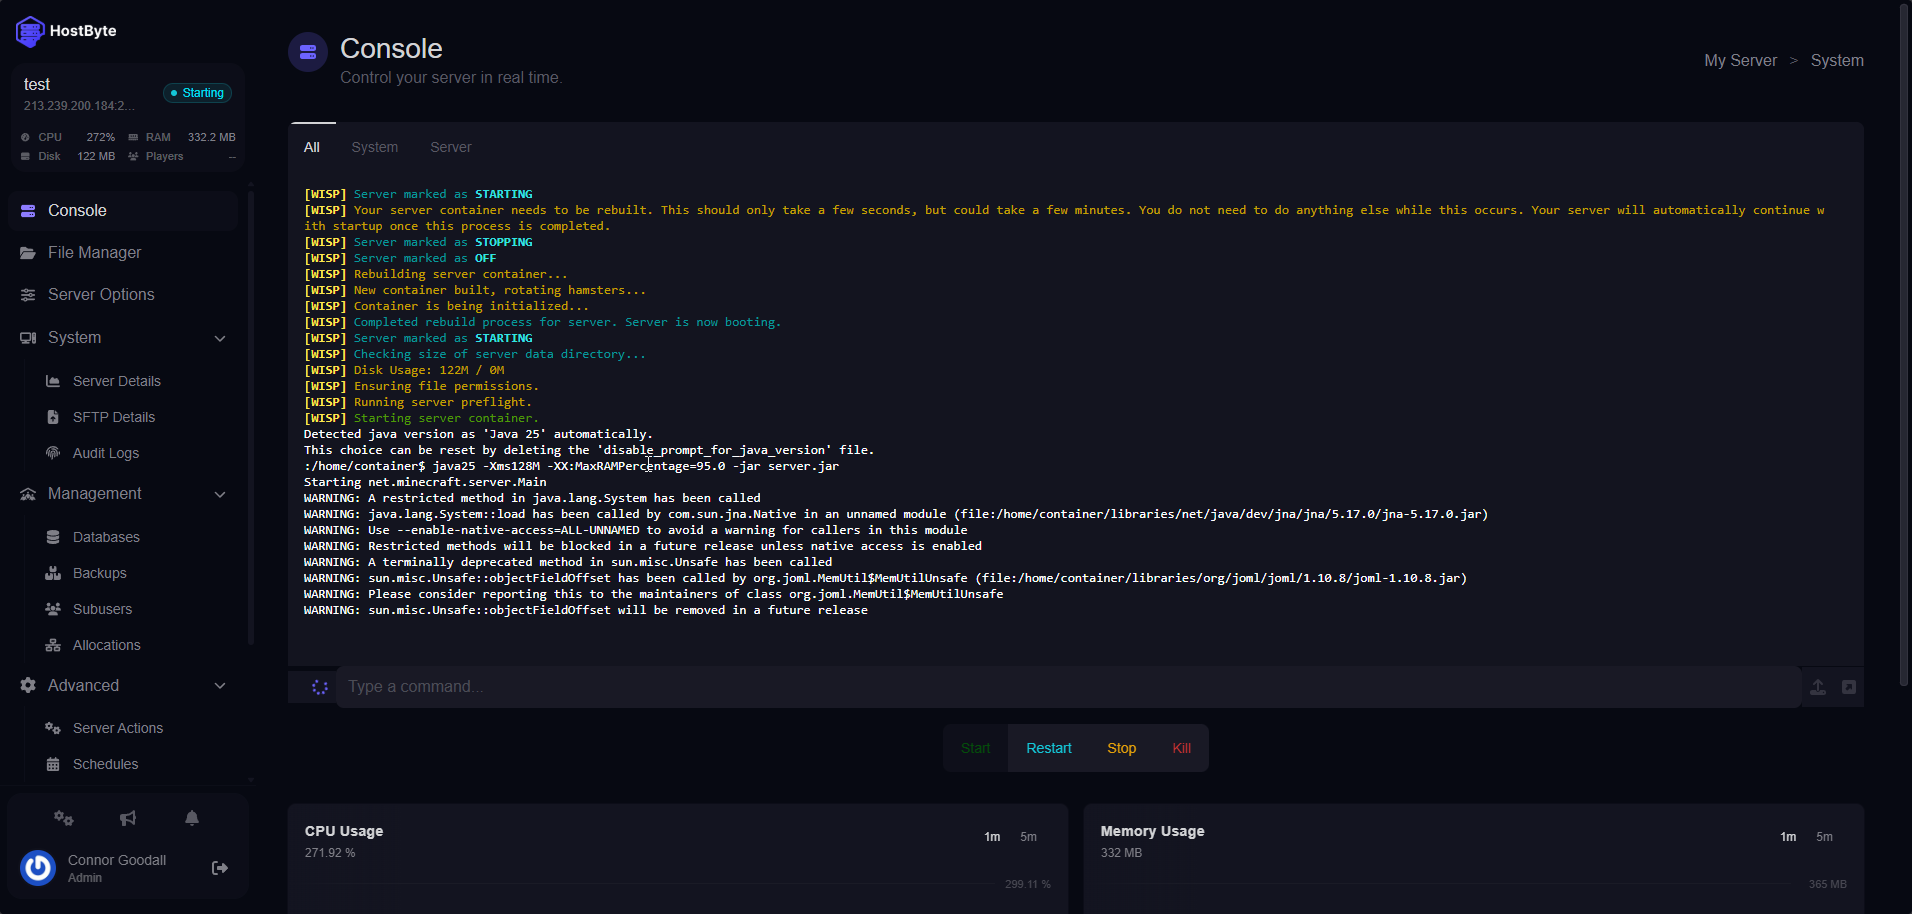
Task: Click the Console header server icon
Action: click(x=308, y=52)
